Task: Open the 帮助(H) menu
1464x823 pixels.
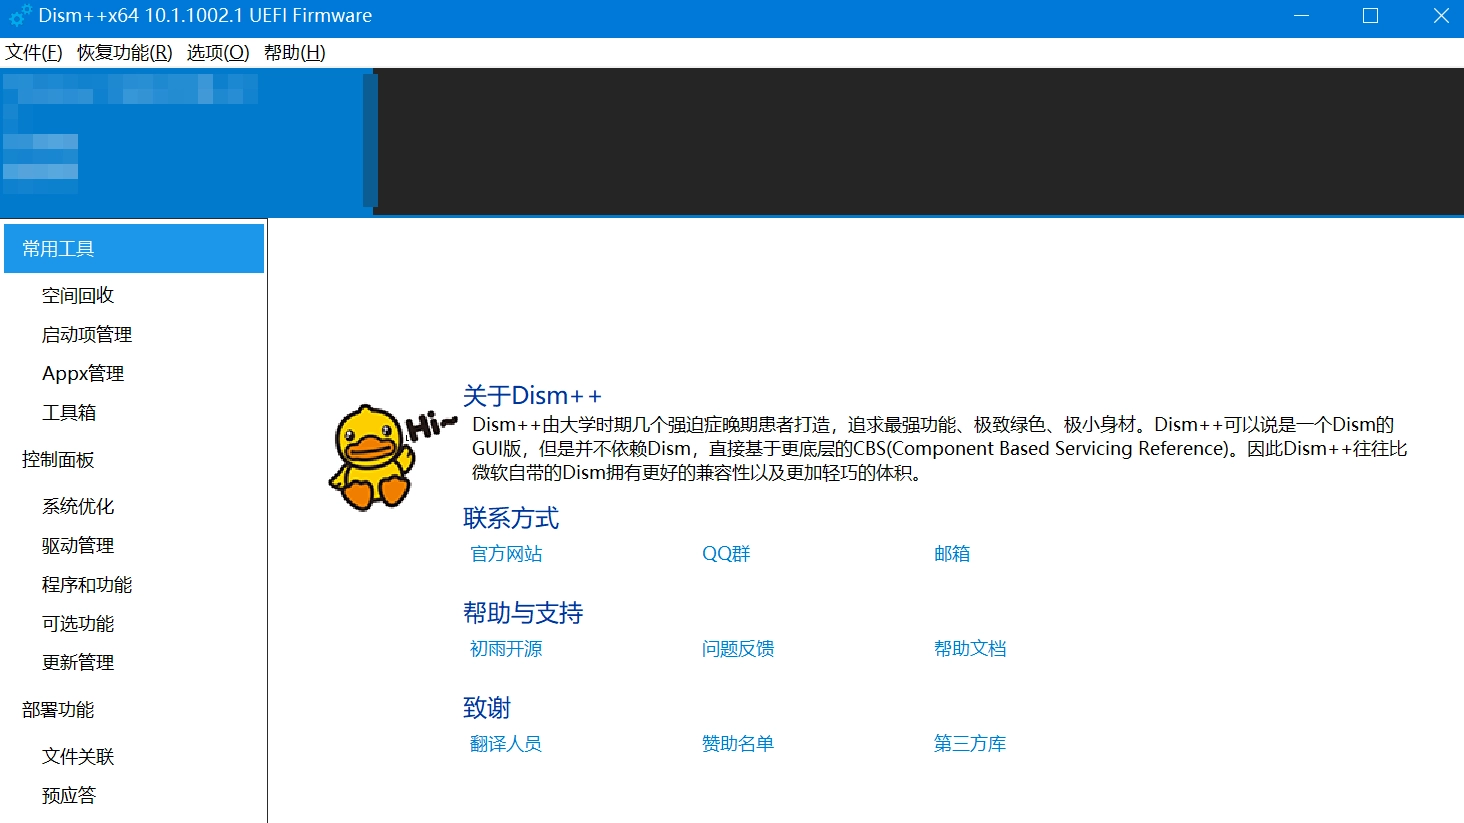Action: click(295, 53)
